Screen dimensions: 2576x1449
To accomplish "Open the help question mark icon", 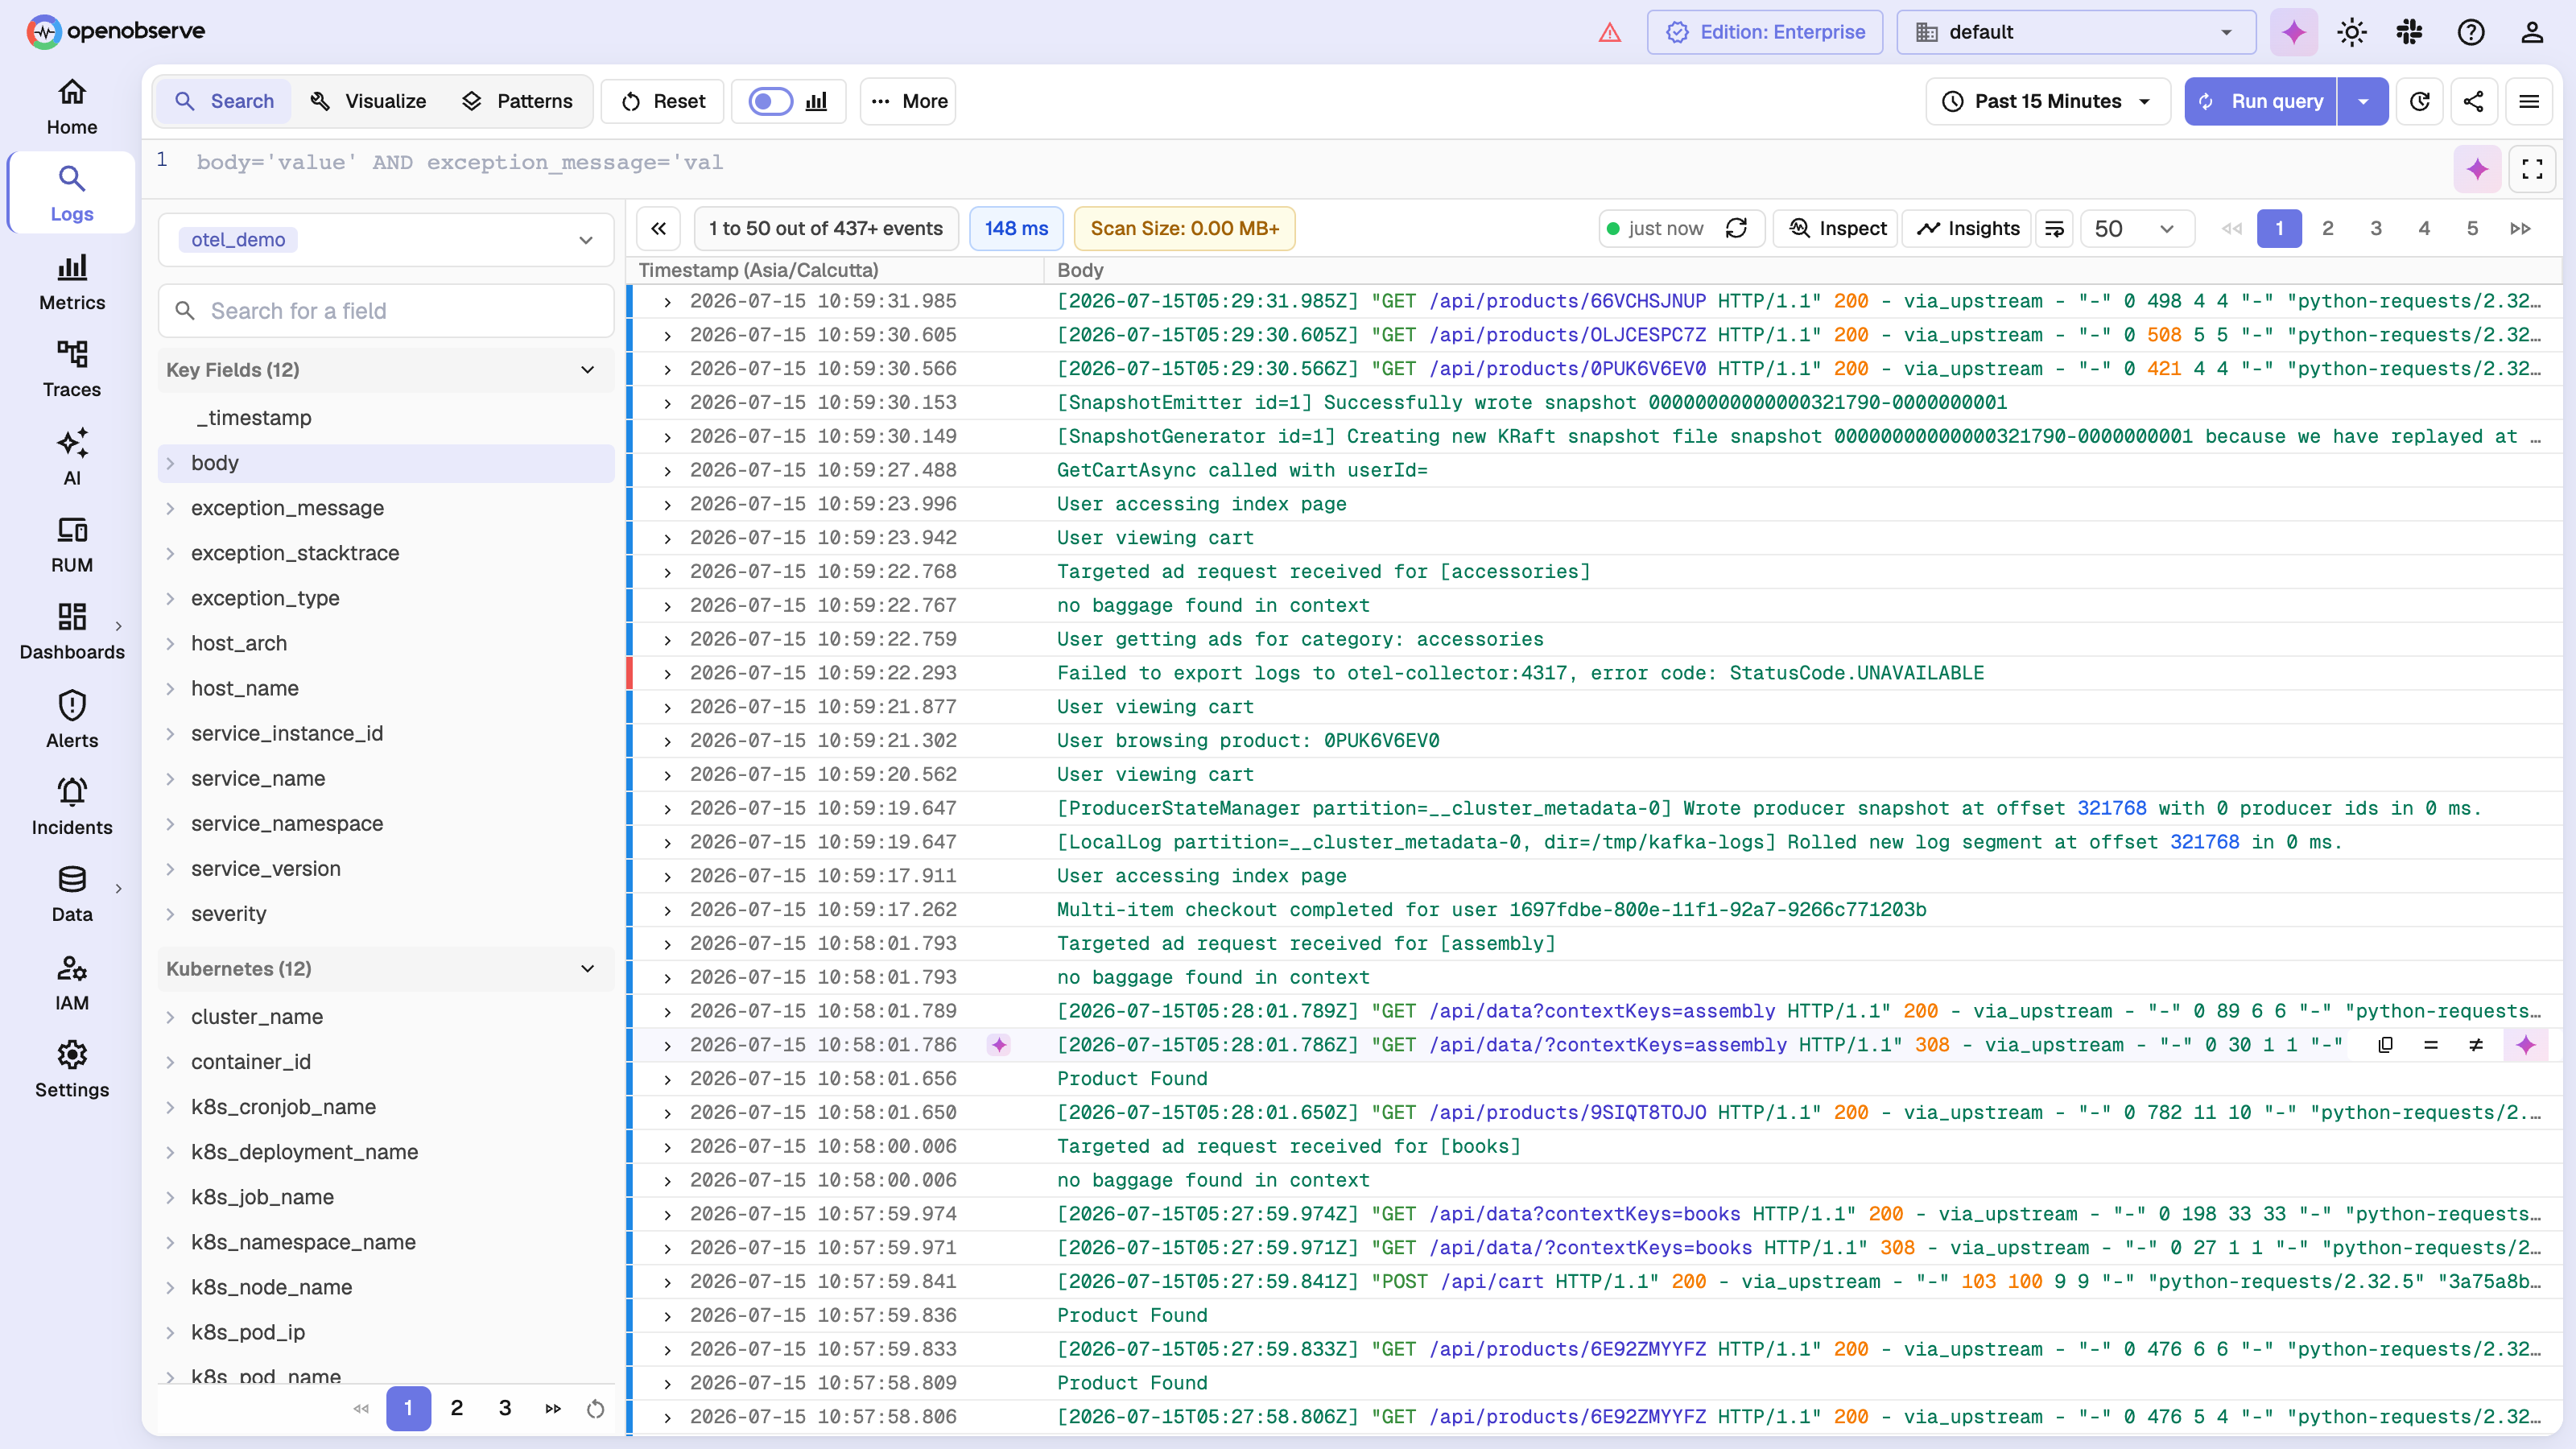I will 2471,32.
